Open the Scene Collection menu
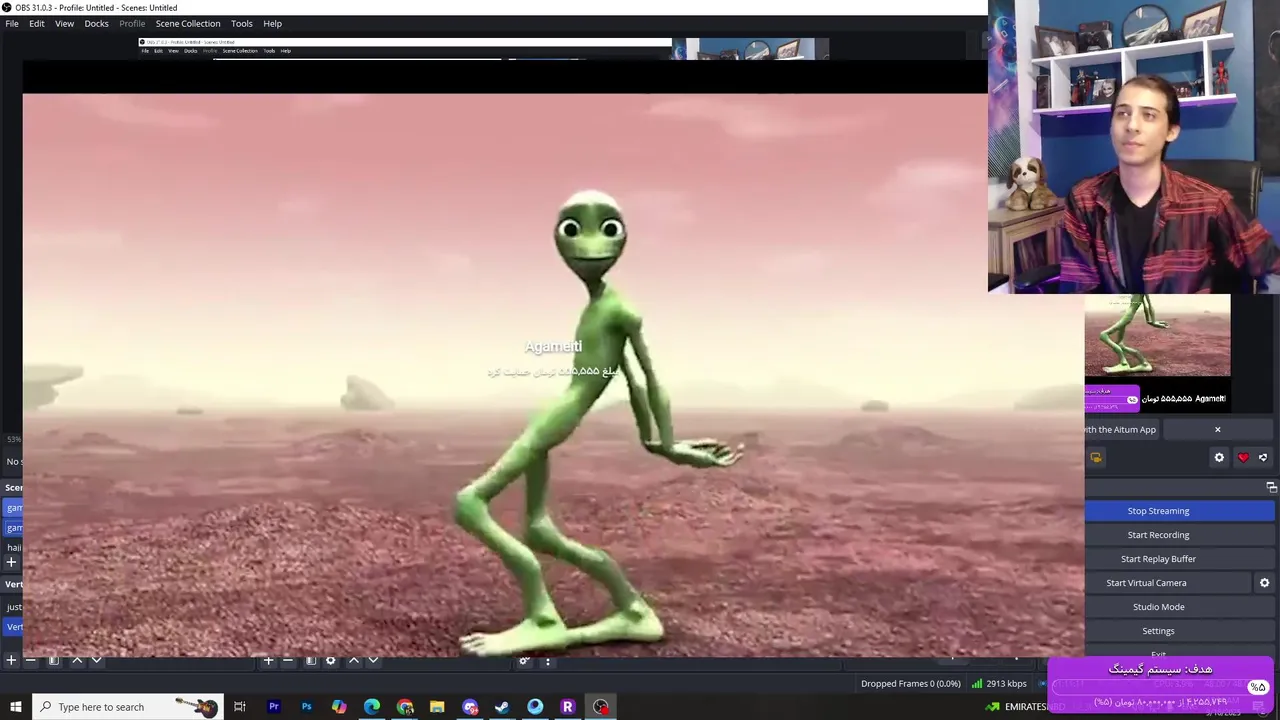 (x=188, y=23)
